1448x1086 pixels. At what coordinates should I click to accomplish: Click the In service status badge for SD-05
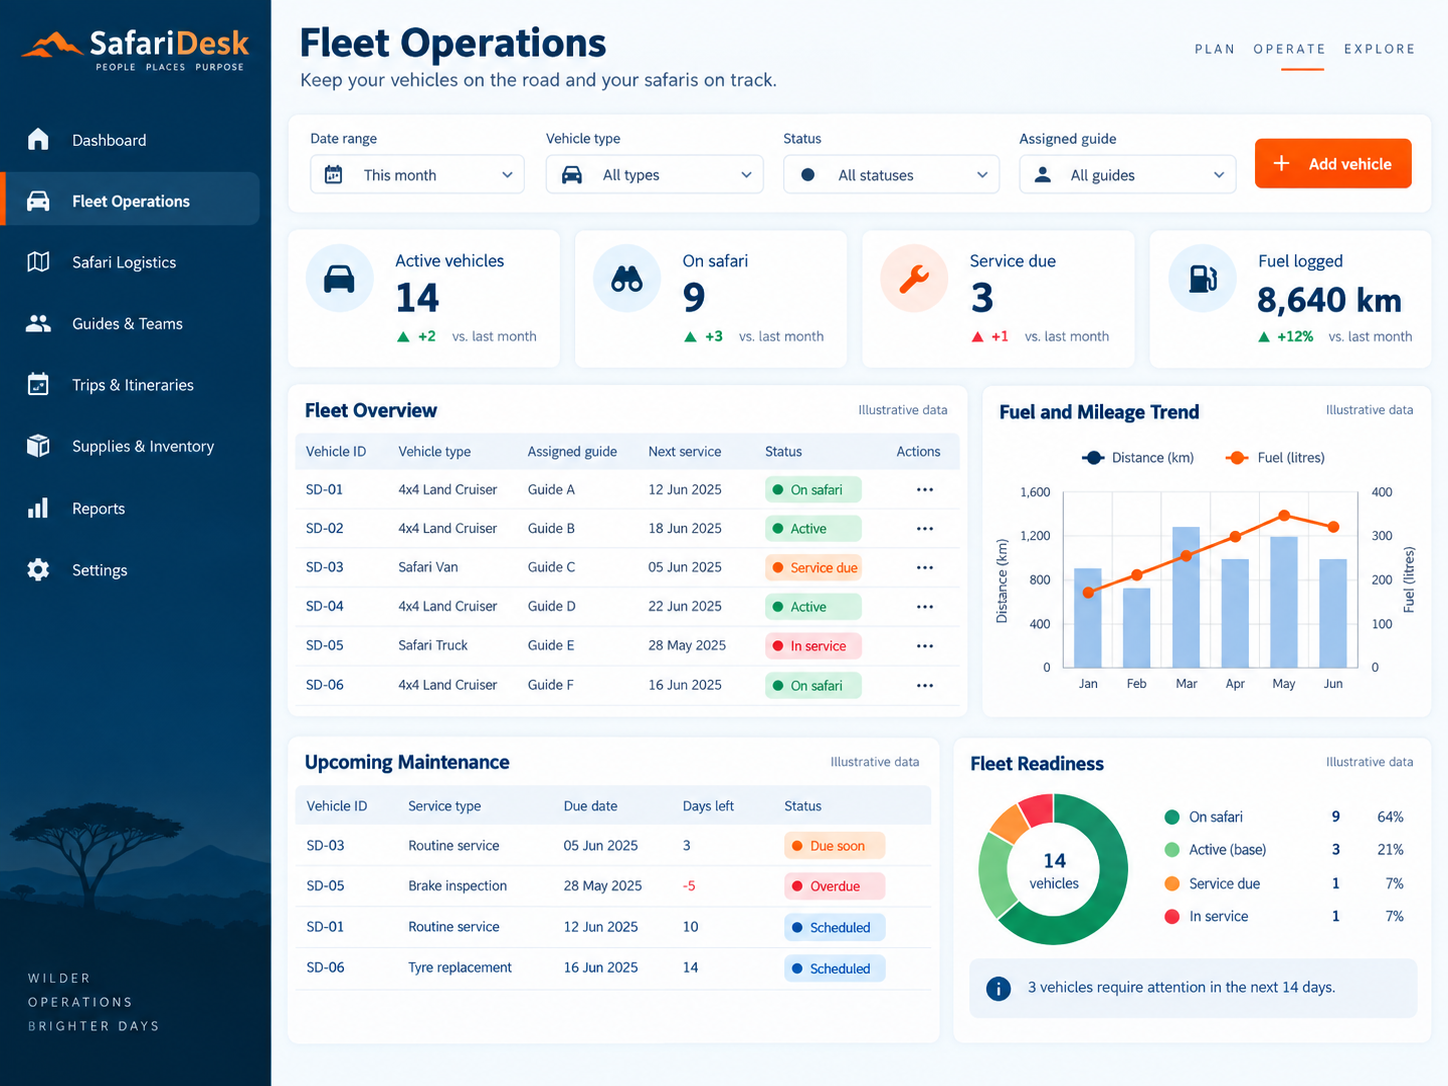point(813,646)
